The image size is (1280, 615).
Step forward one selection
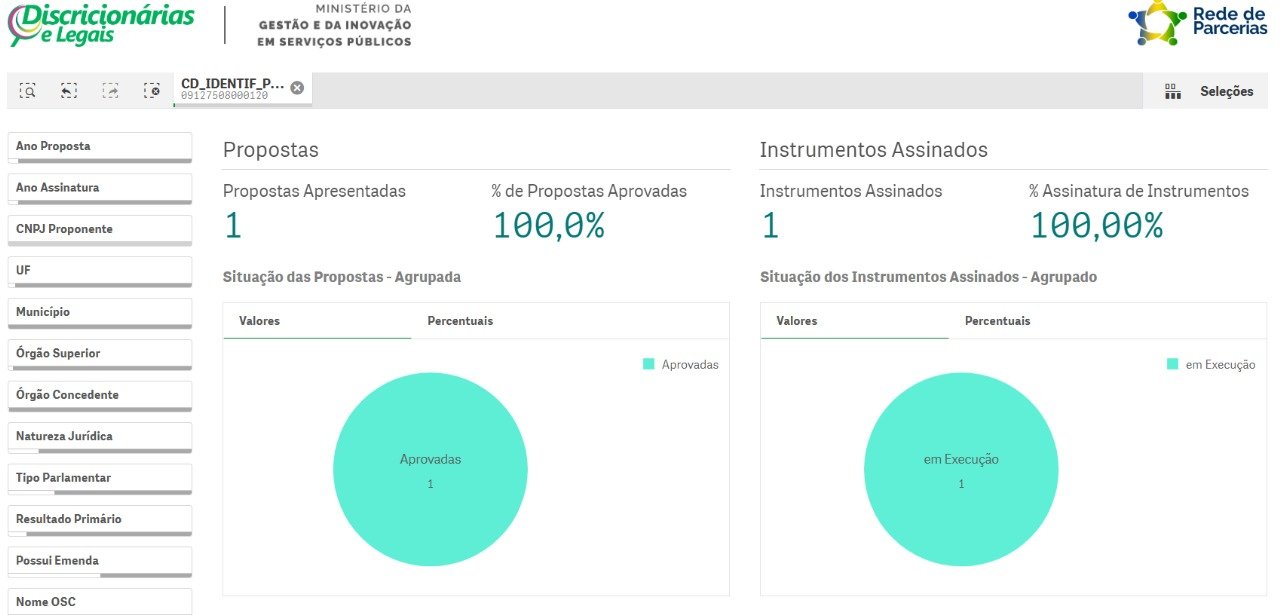110,91
